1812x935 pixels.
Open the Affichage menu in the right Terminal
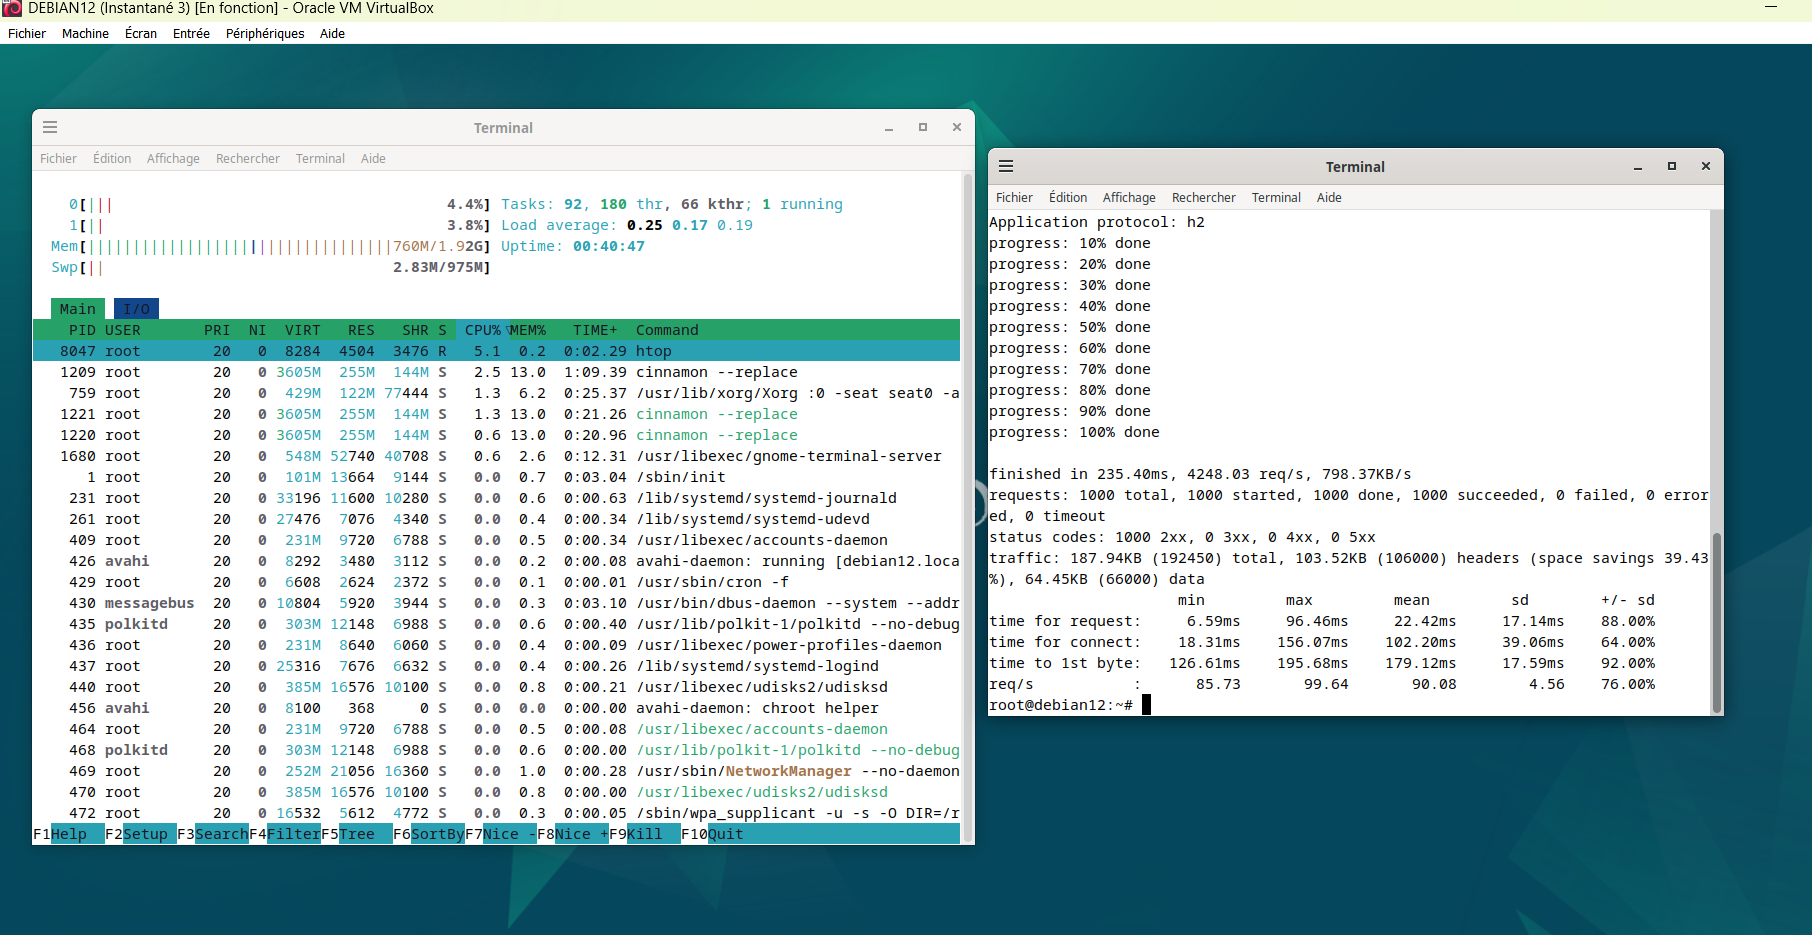[x=1129, y=197]
